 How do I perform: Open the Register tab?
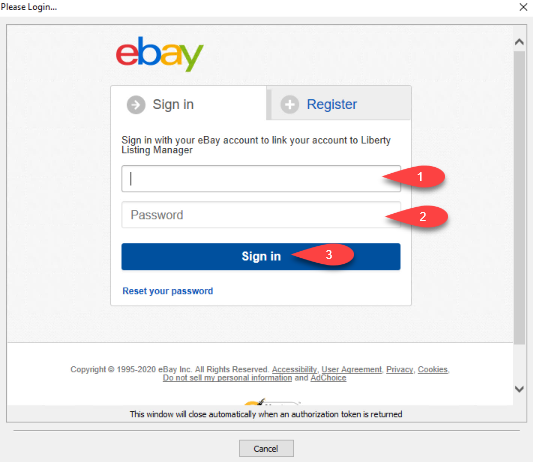coord(341,103)
